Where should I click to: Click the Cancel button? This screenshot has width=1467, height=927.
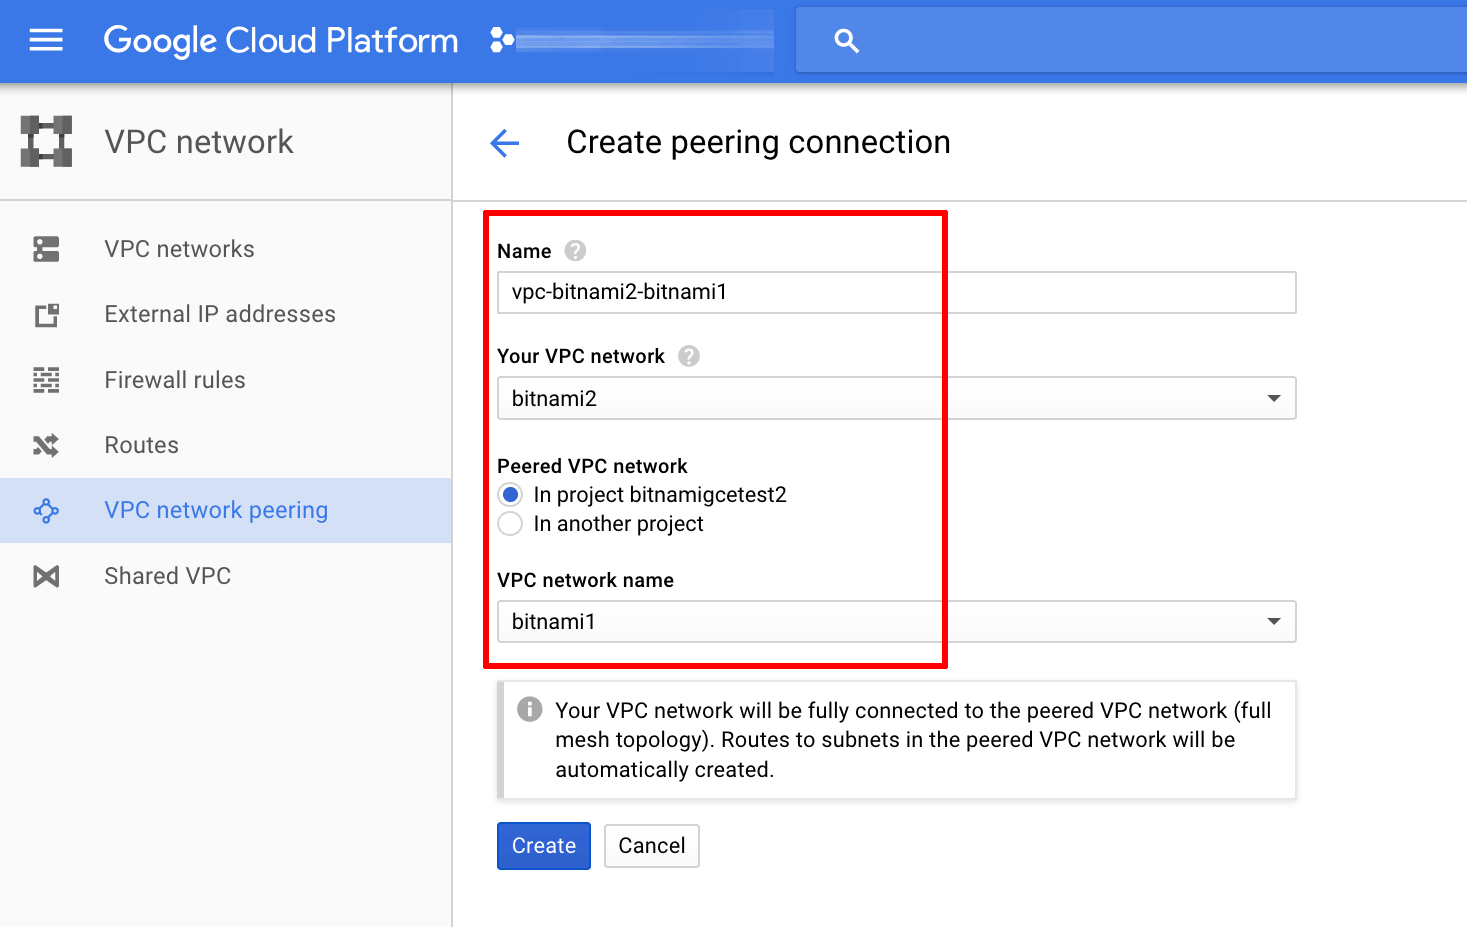click(652, 846)
